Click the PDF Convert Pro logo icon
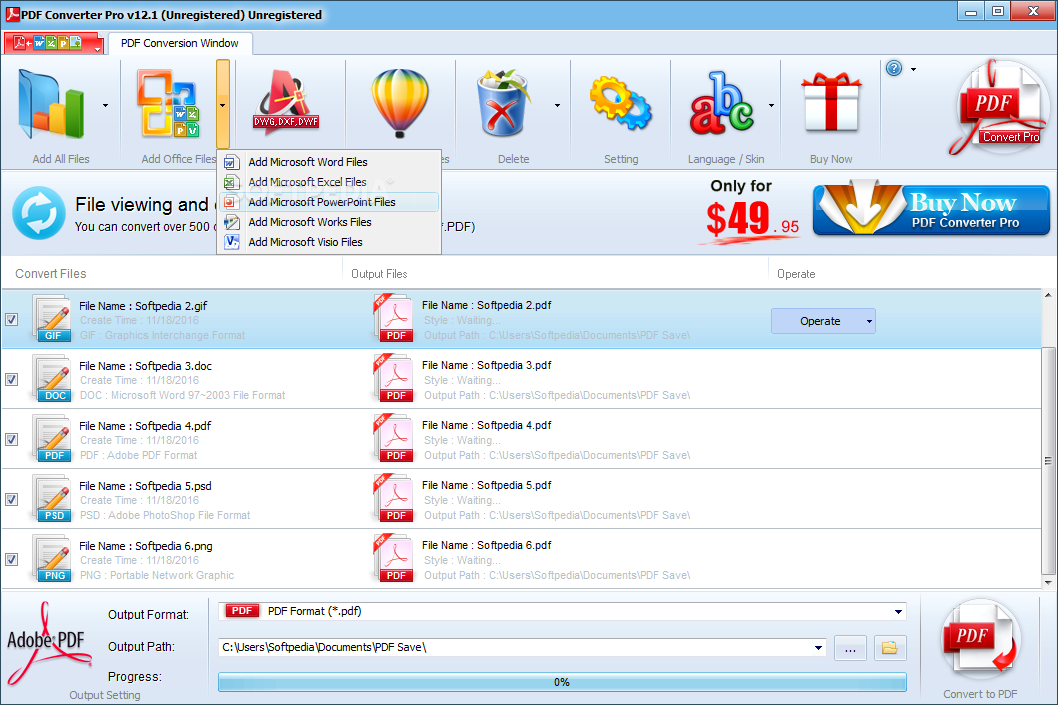Viewport: 1058px width, 705px height. click(x=998, y=108)
